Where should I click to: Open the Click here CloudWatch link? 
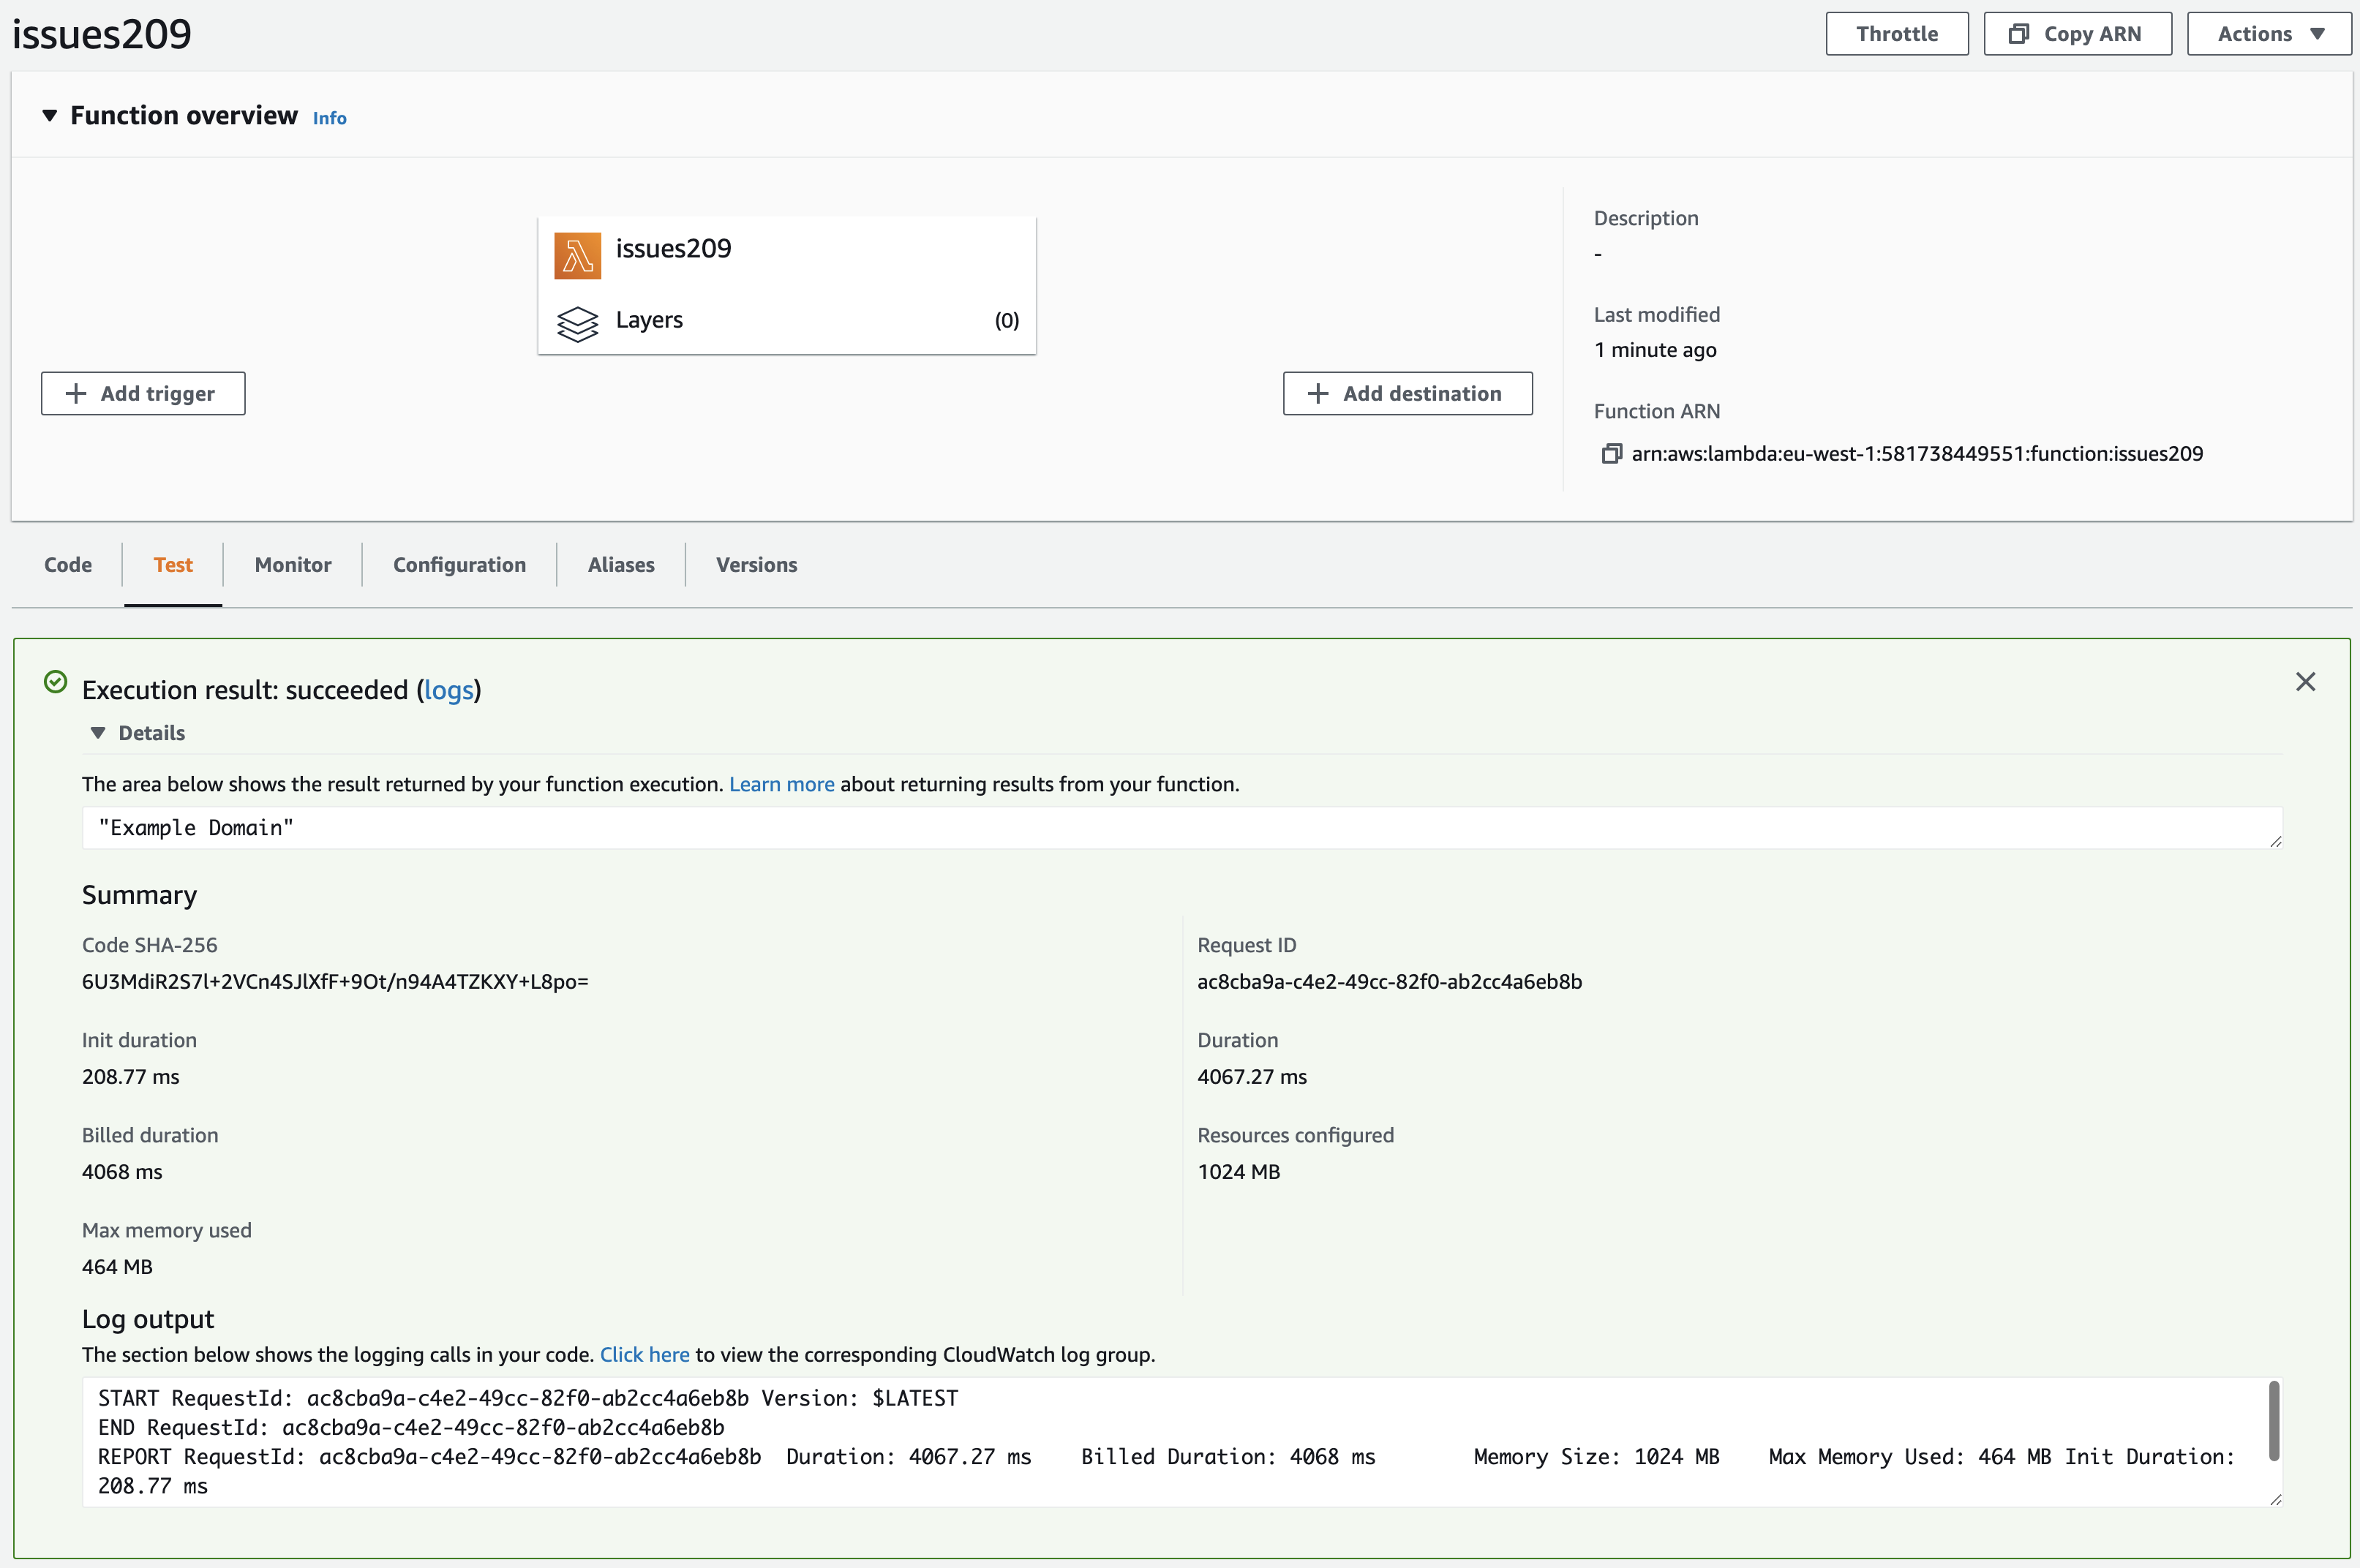coord(644,1355)
